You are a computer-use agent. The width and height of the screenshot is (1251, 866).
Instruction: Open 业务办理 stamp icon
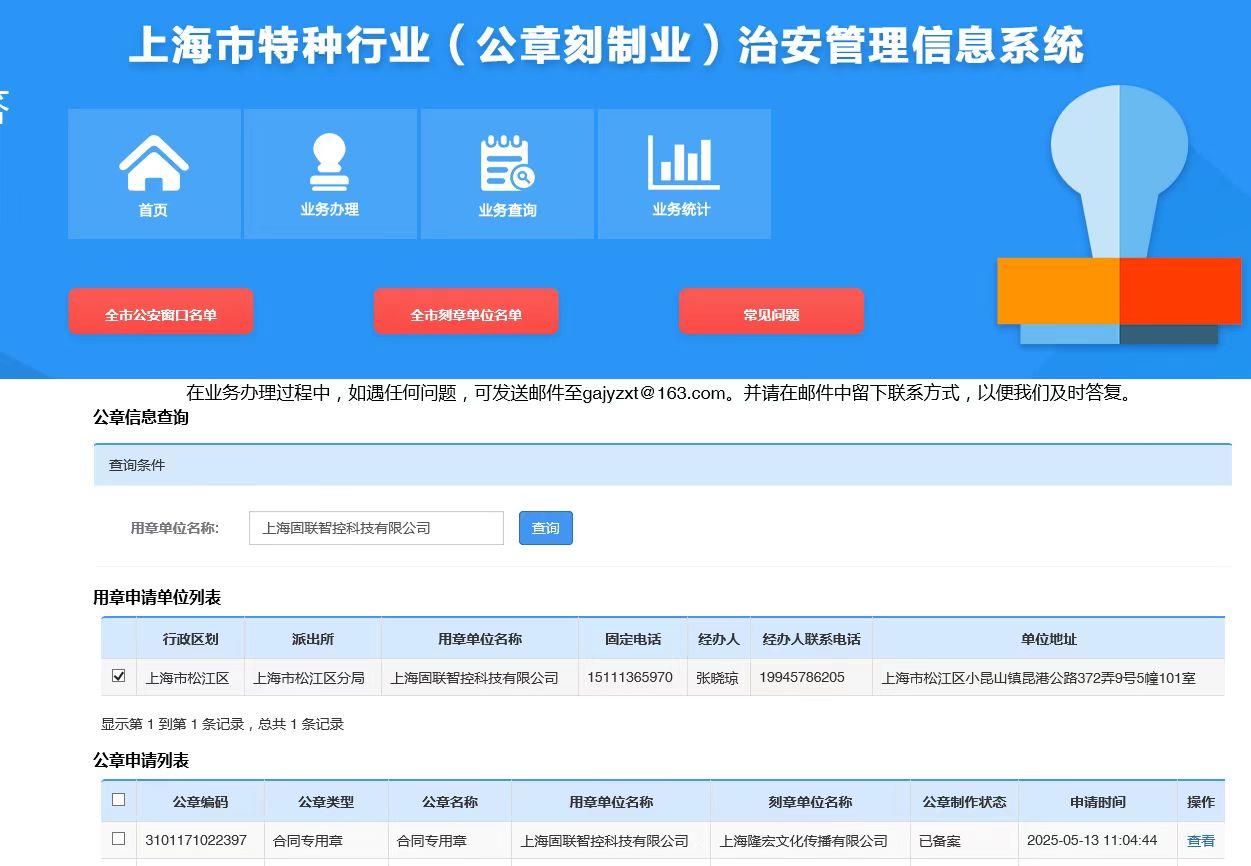(329, 165)
